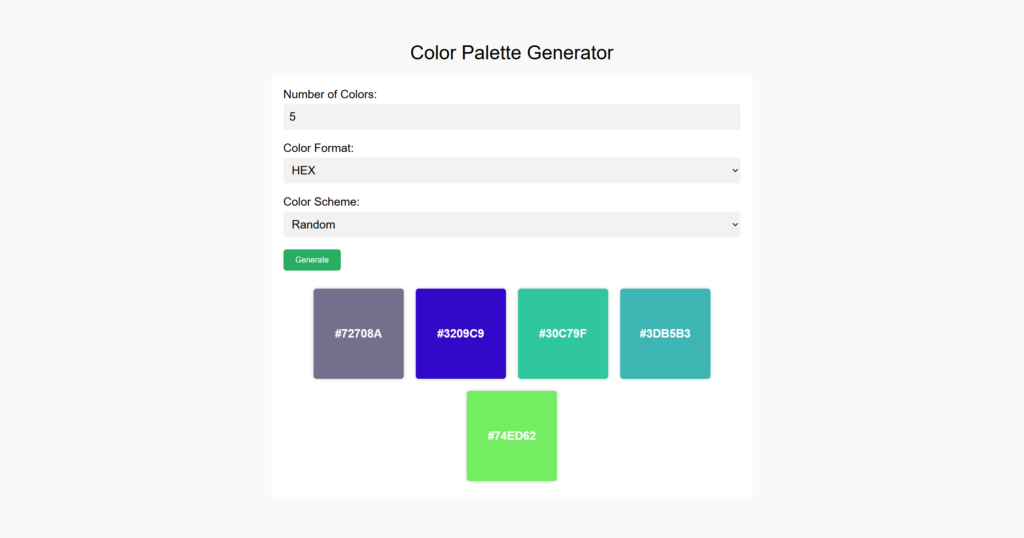Click the #3209C9 hex code text
The image size is (1024, 538).
tap(460, 334)
